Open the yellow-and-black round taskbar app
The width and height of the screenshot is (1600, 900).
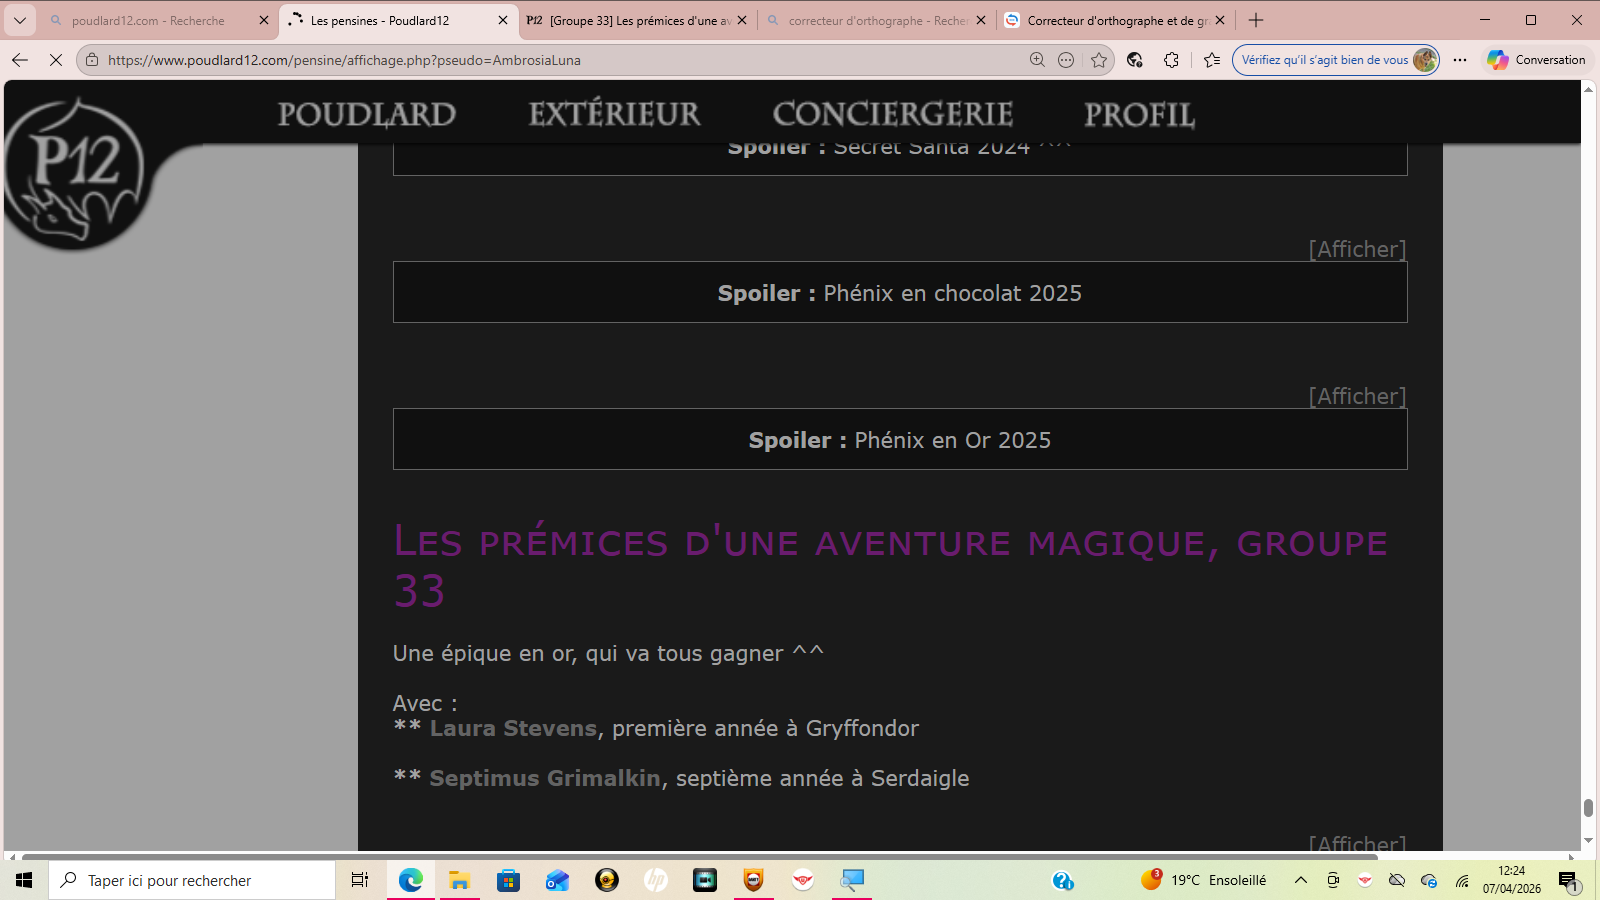point(606,880)
